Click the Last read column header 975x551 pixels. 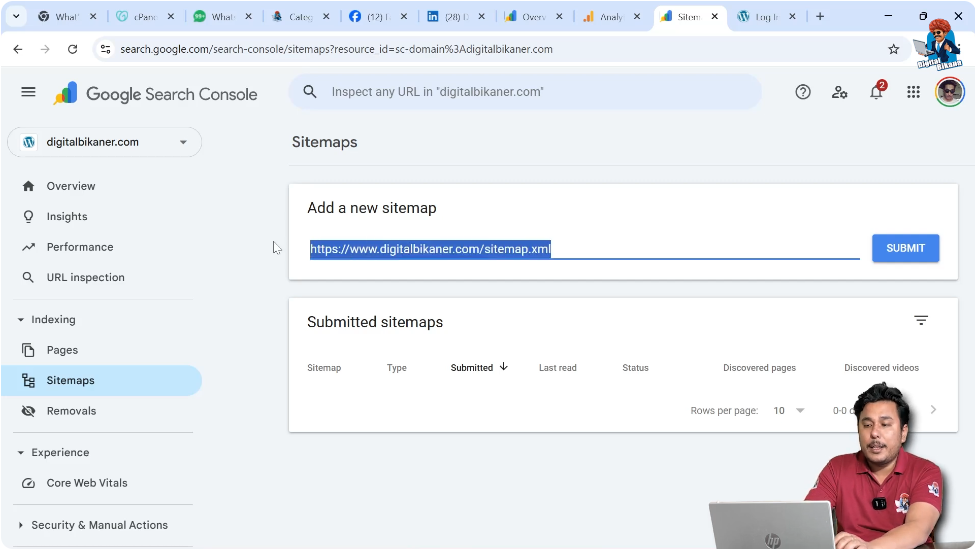(x=558, y=368)
